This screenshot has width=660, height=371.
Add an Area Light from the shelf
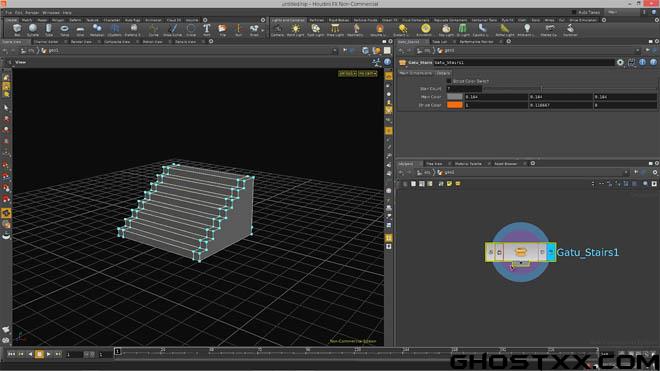(x=335, y=29)
